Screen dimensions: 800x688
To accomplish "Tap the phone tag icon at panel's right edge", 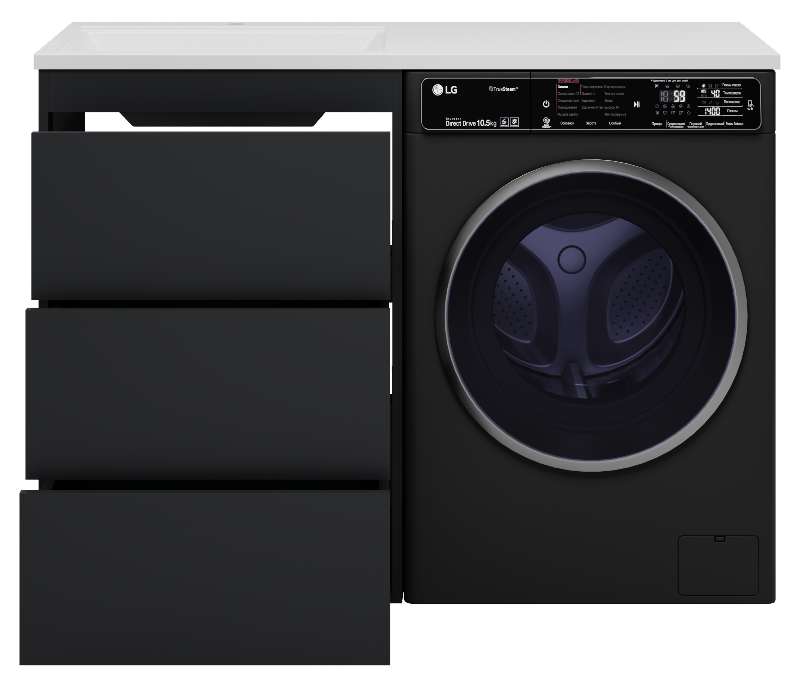I will click(x=750, y=105).
